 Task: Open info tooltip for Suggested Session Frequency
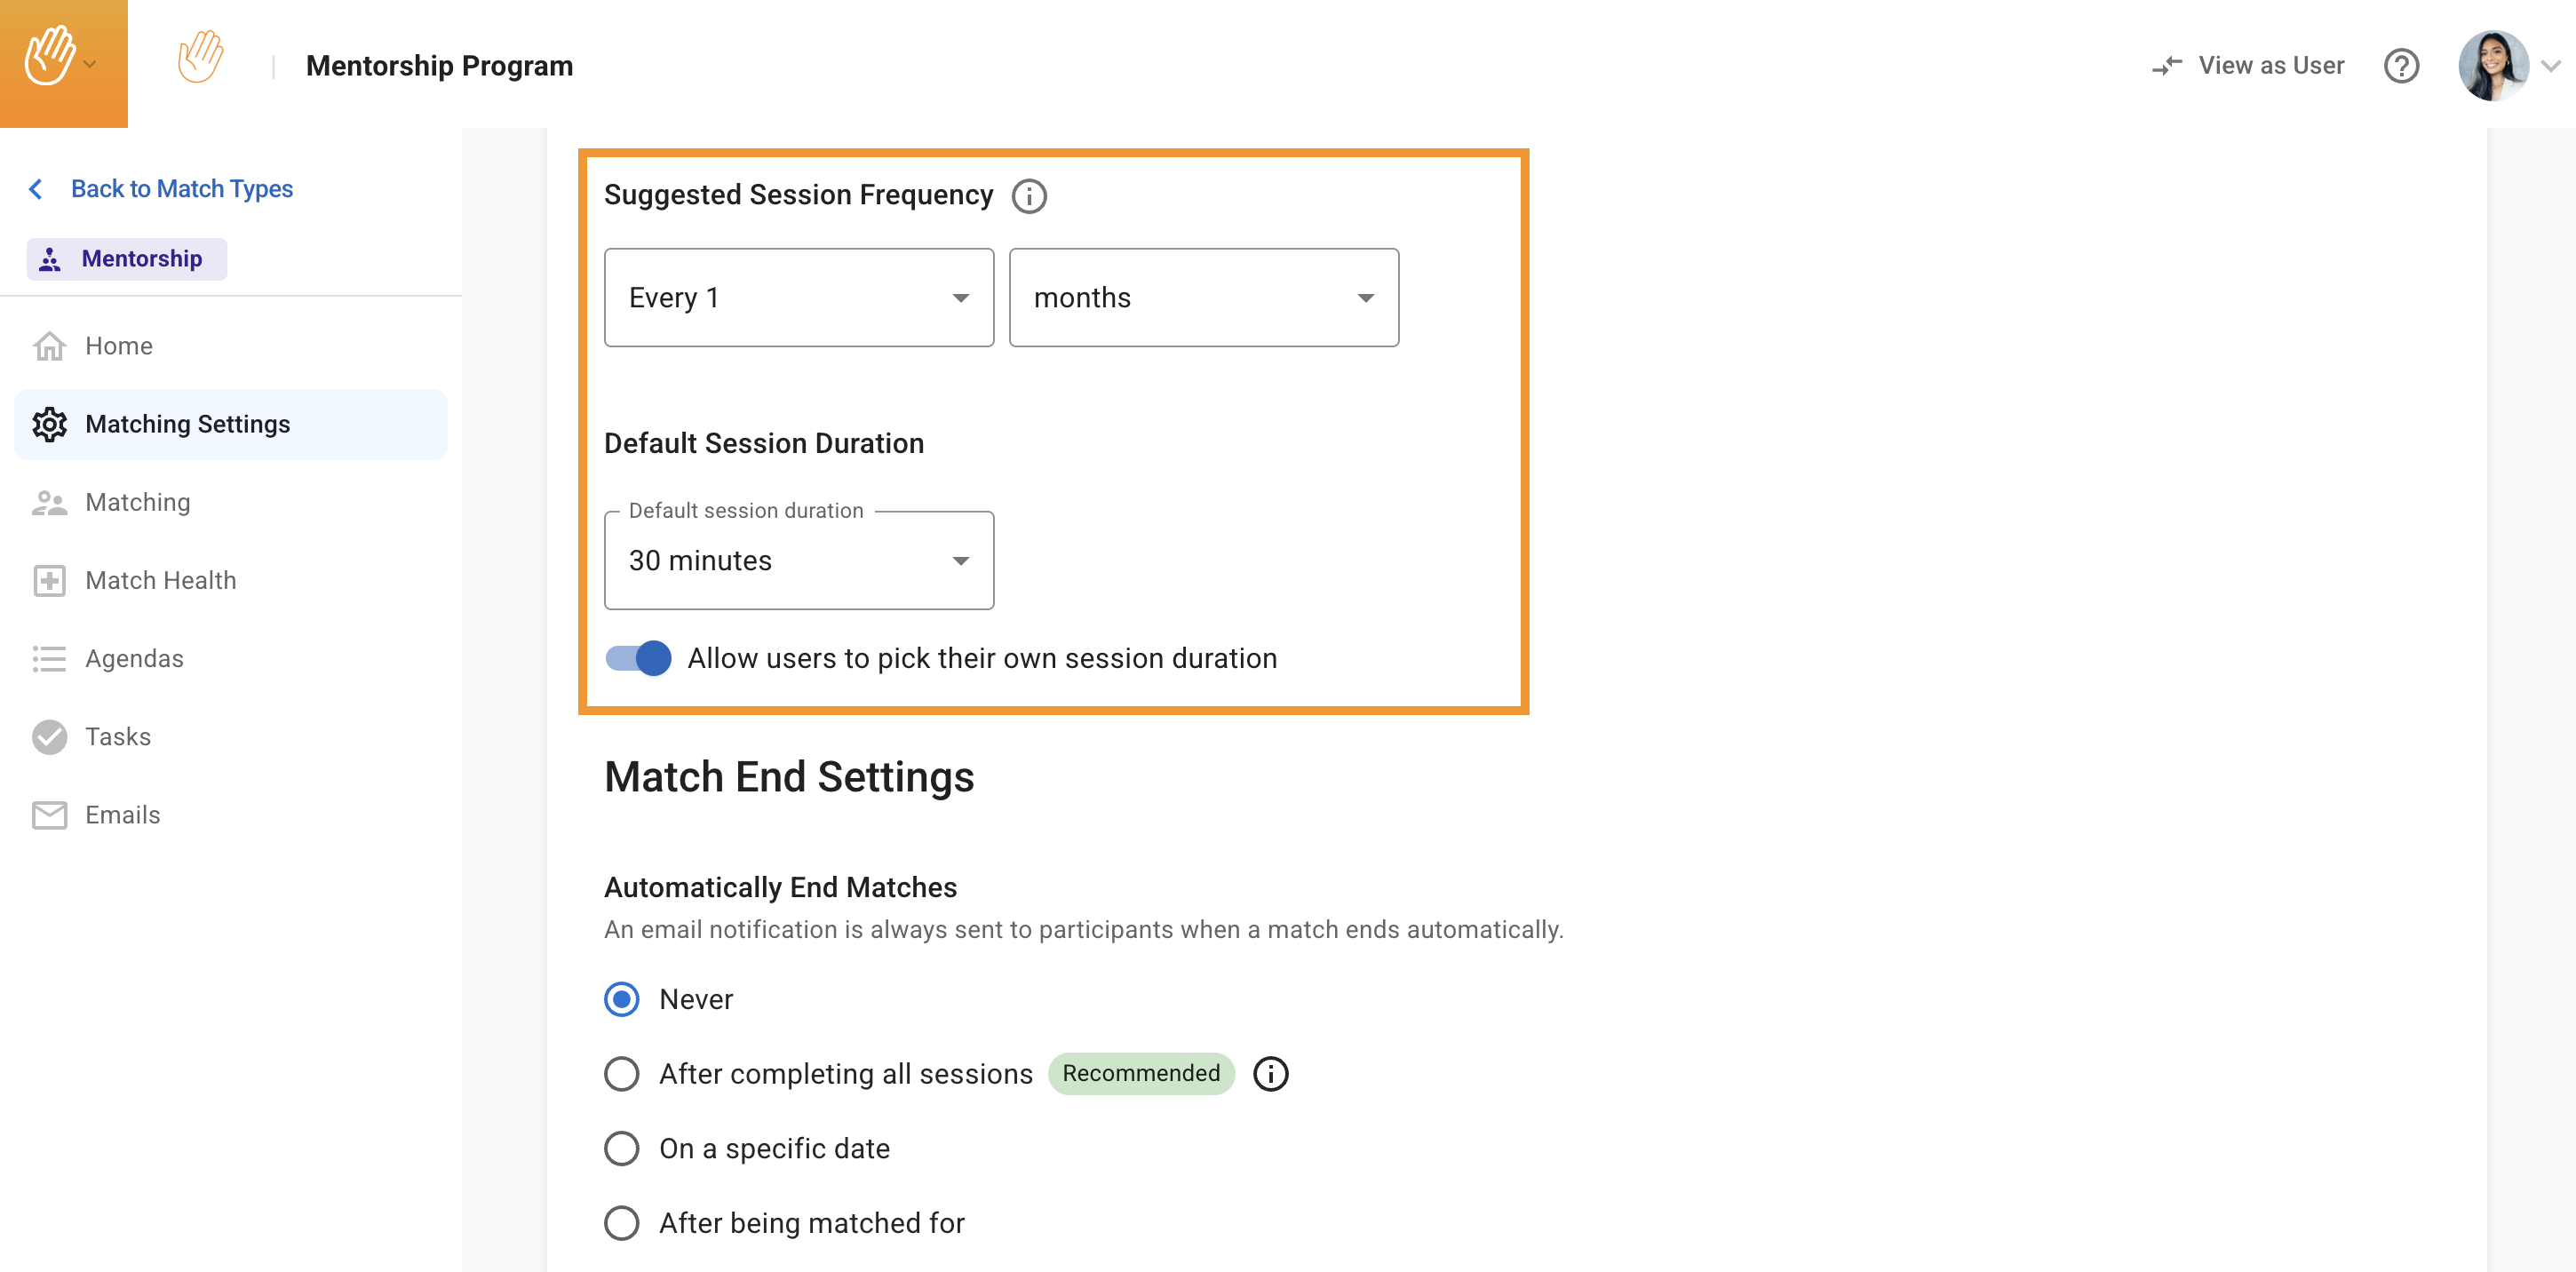(x=1028, y=196)
